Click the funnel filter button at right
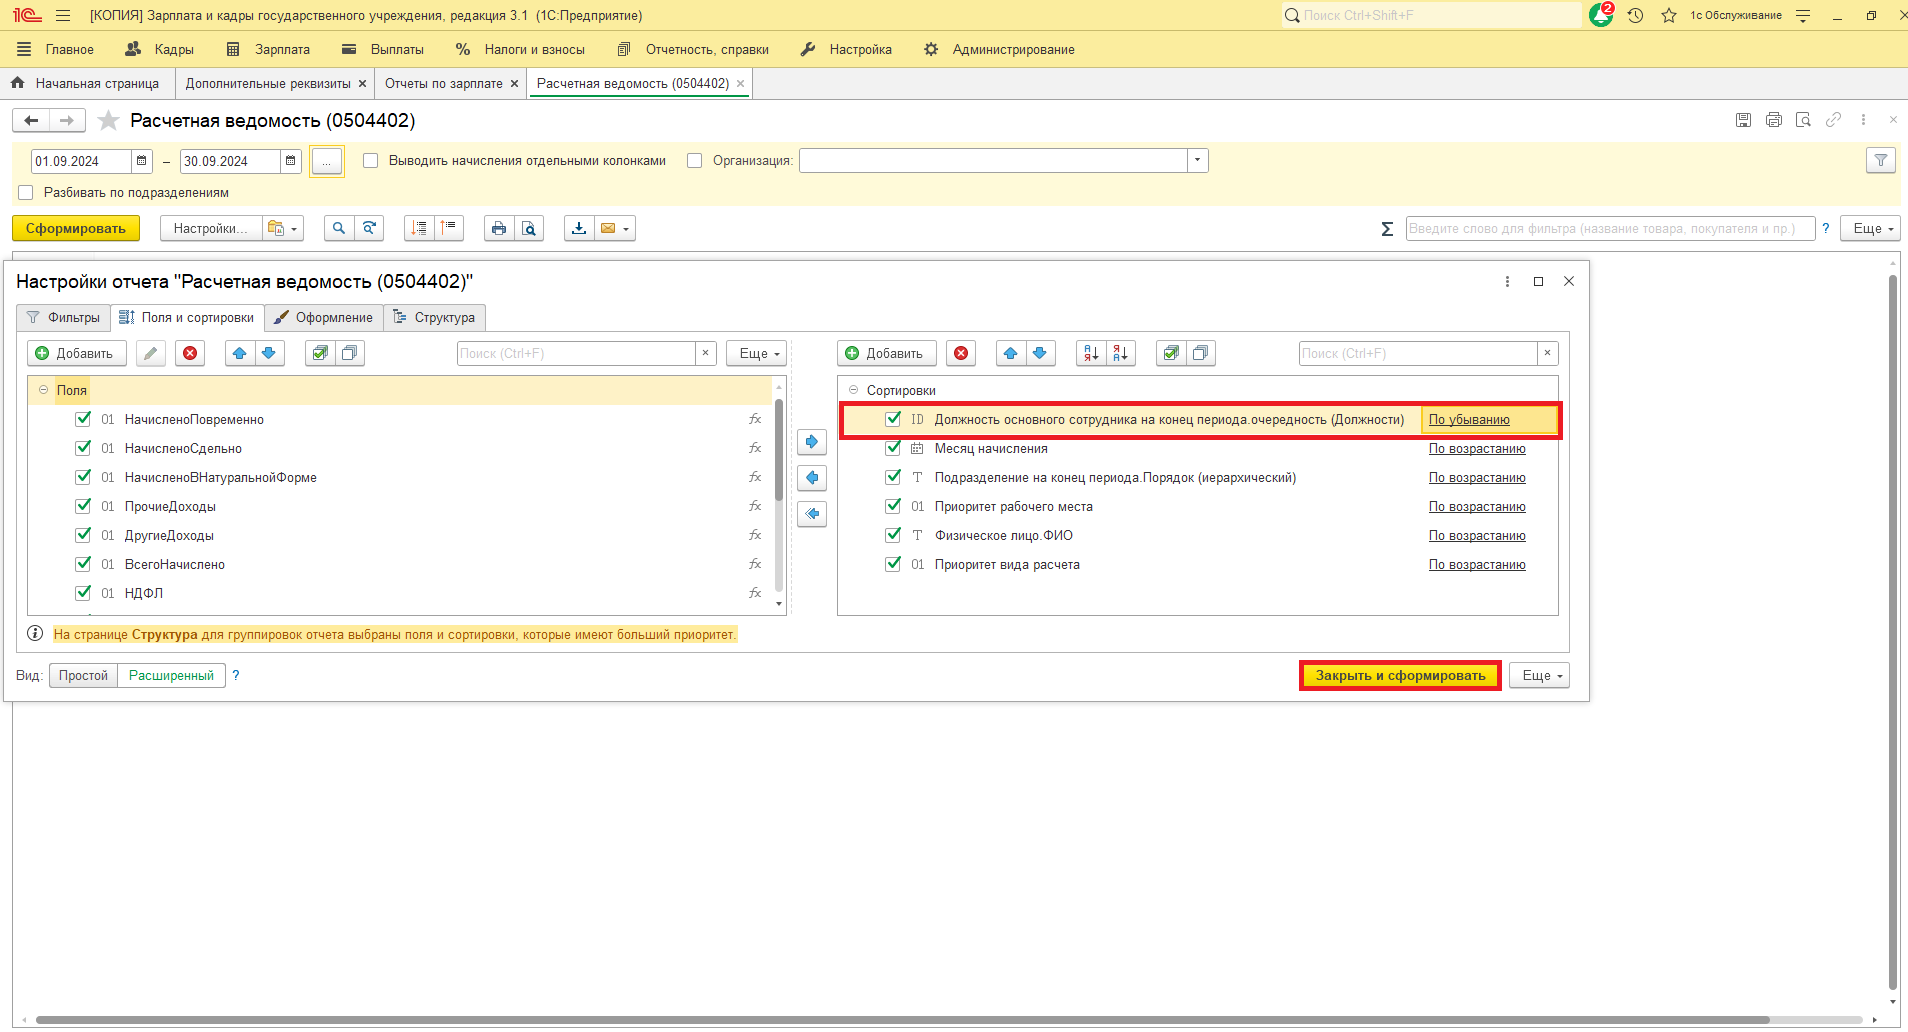1908x1032 pixels. tap(1881, 160)
